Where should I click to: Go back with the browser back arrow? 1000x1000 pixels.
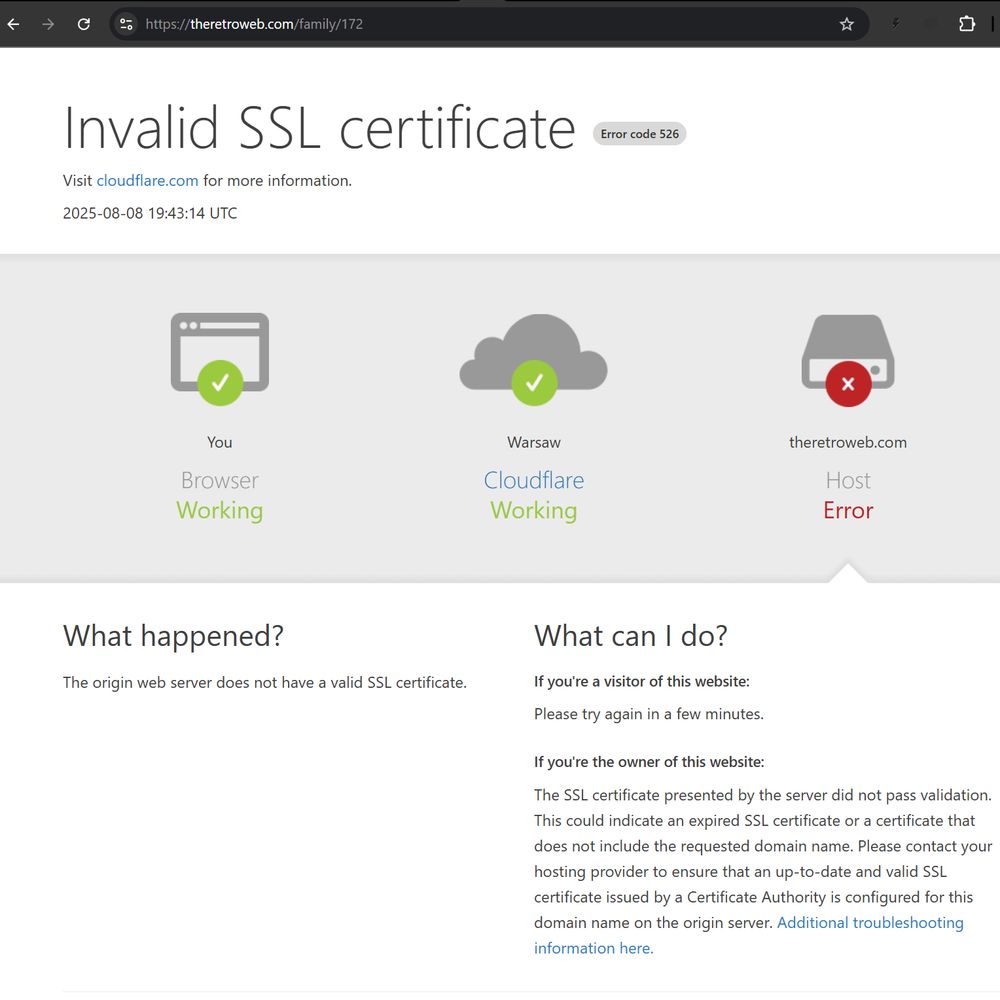pyautogui.click(x=13, y=24)
